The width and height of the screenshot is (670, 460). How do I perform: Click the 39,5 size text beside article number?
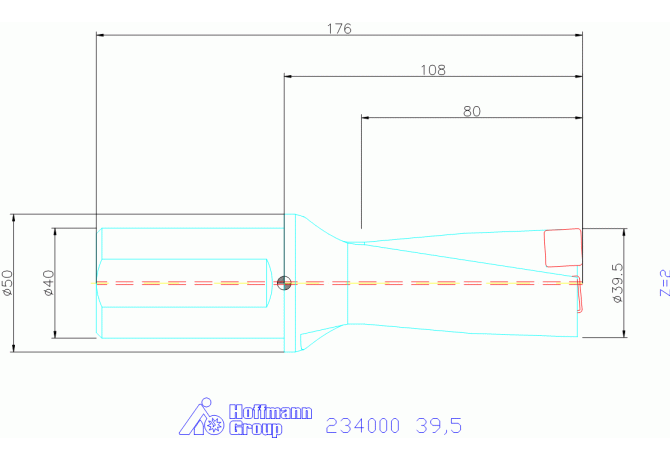point(438,426)
